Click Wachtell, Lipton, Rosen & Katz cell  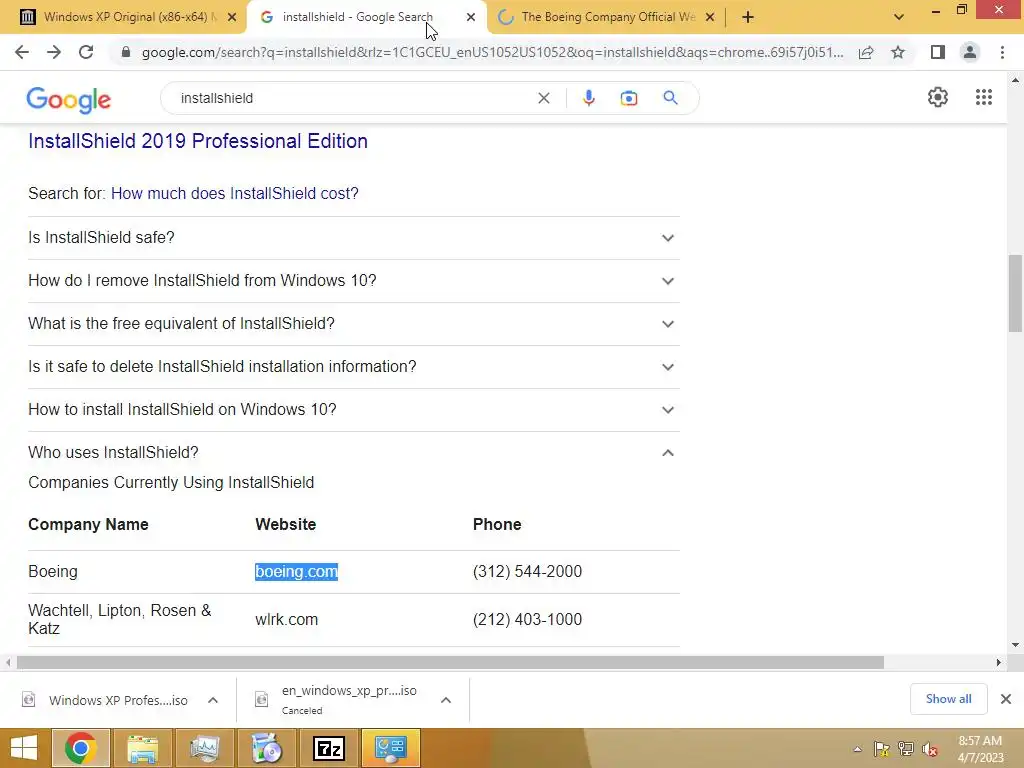[120, 619]
